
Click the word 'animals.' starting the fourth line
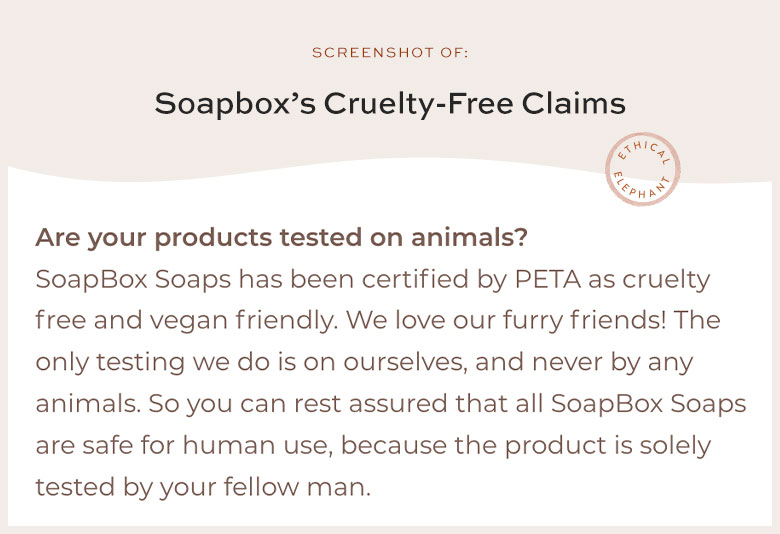(x=88, y=404)
